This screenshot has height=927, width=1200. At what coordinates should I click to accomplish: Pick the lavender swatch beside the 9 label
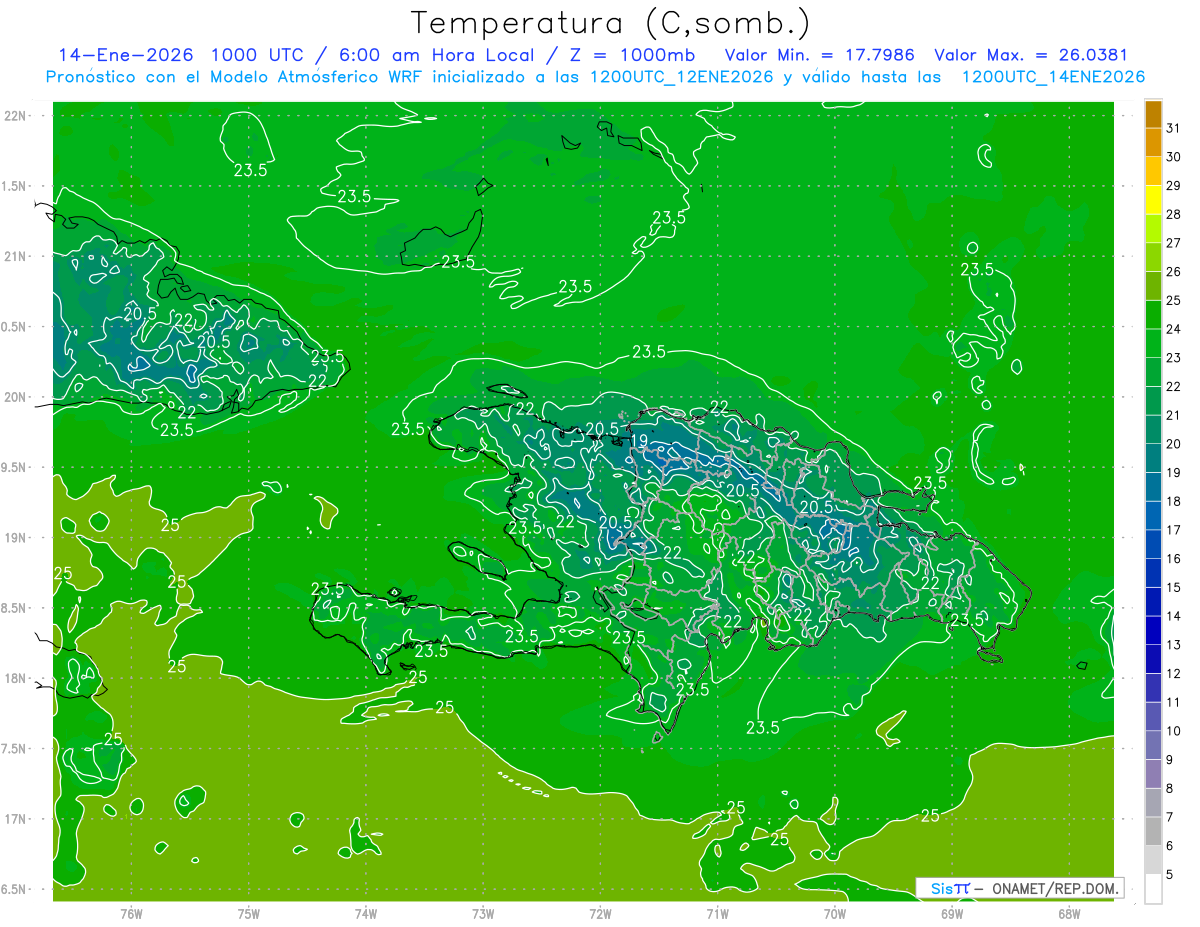(x=1153, y=774)
